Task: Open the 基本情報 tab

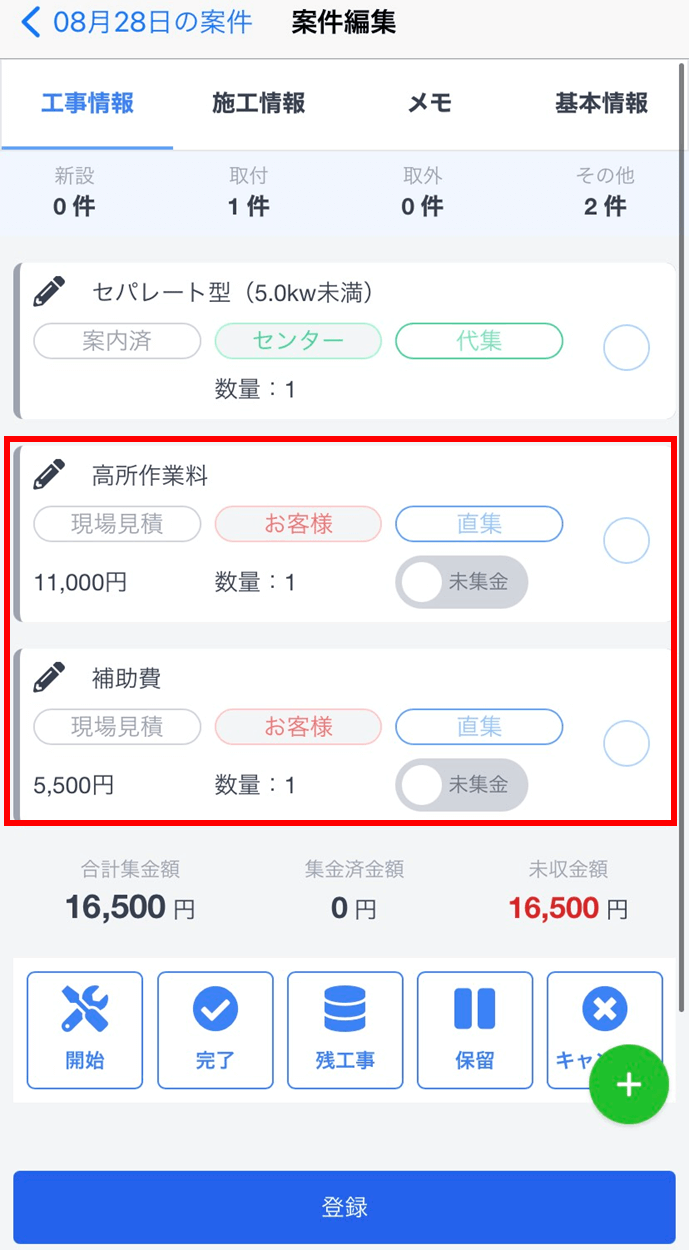Action: (x=601, y=103)
